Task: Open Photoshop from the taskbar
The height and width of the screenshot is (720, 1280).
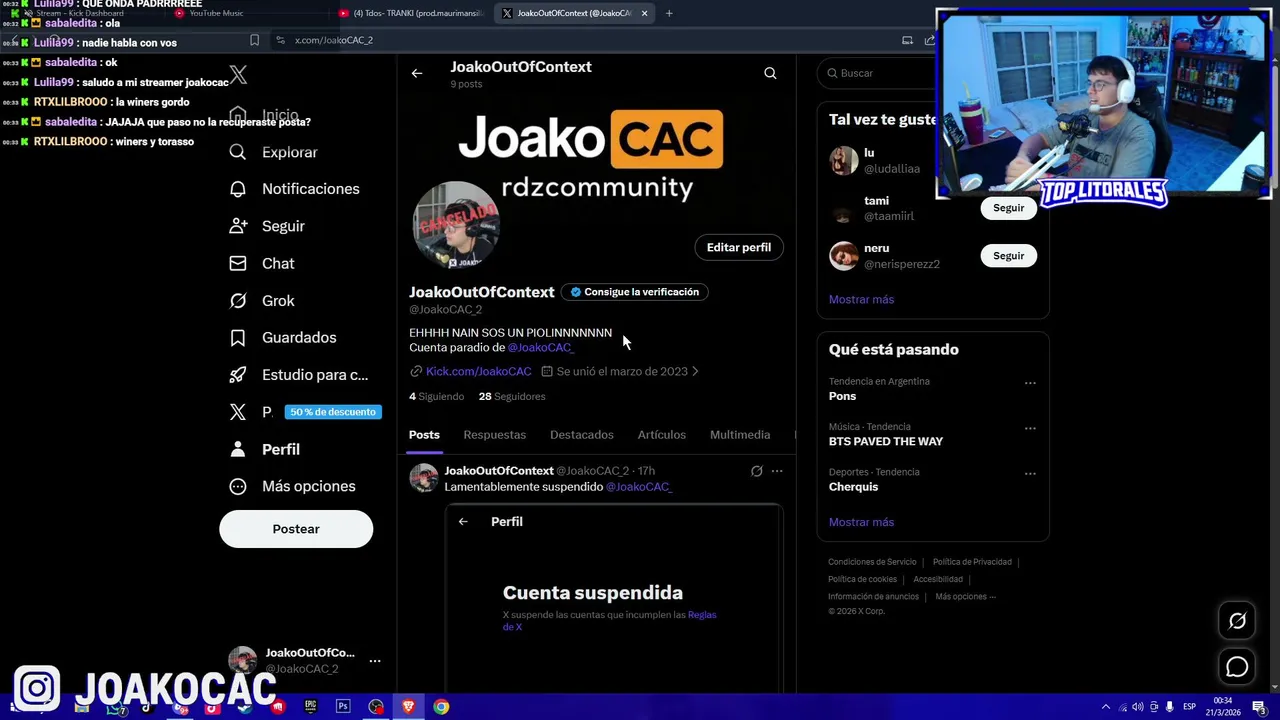Action: [343, 707]
